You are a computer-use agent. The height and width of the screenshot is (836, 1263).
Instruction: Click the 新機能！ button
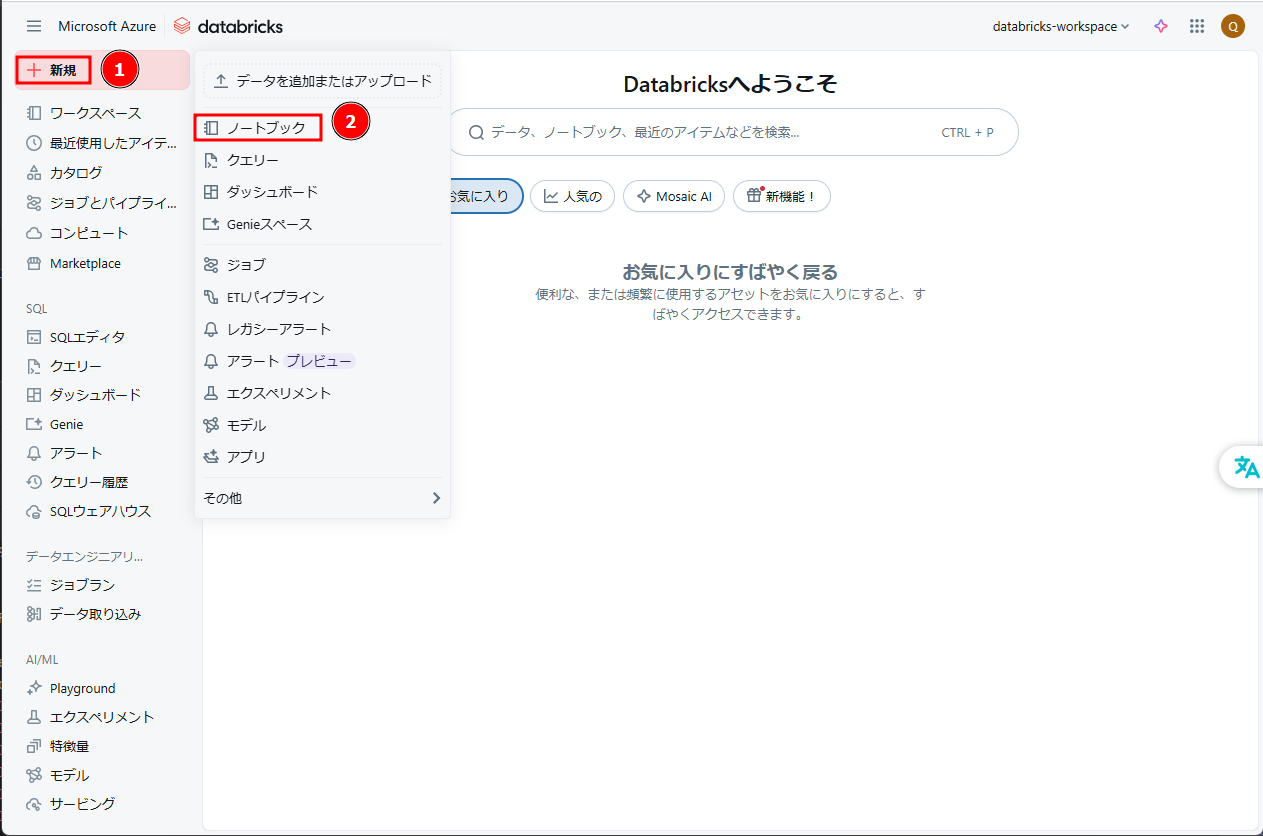[x=781, y=196]
